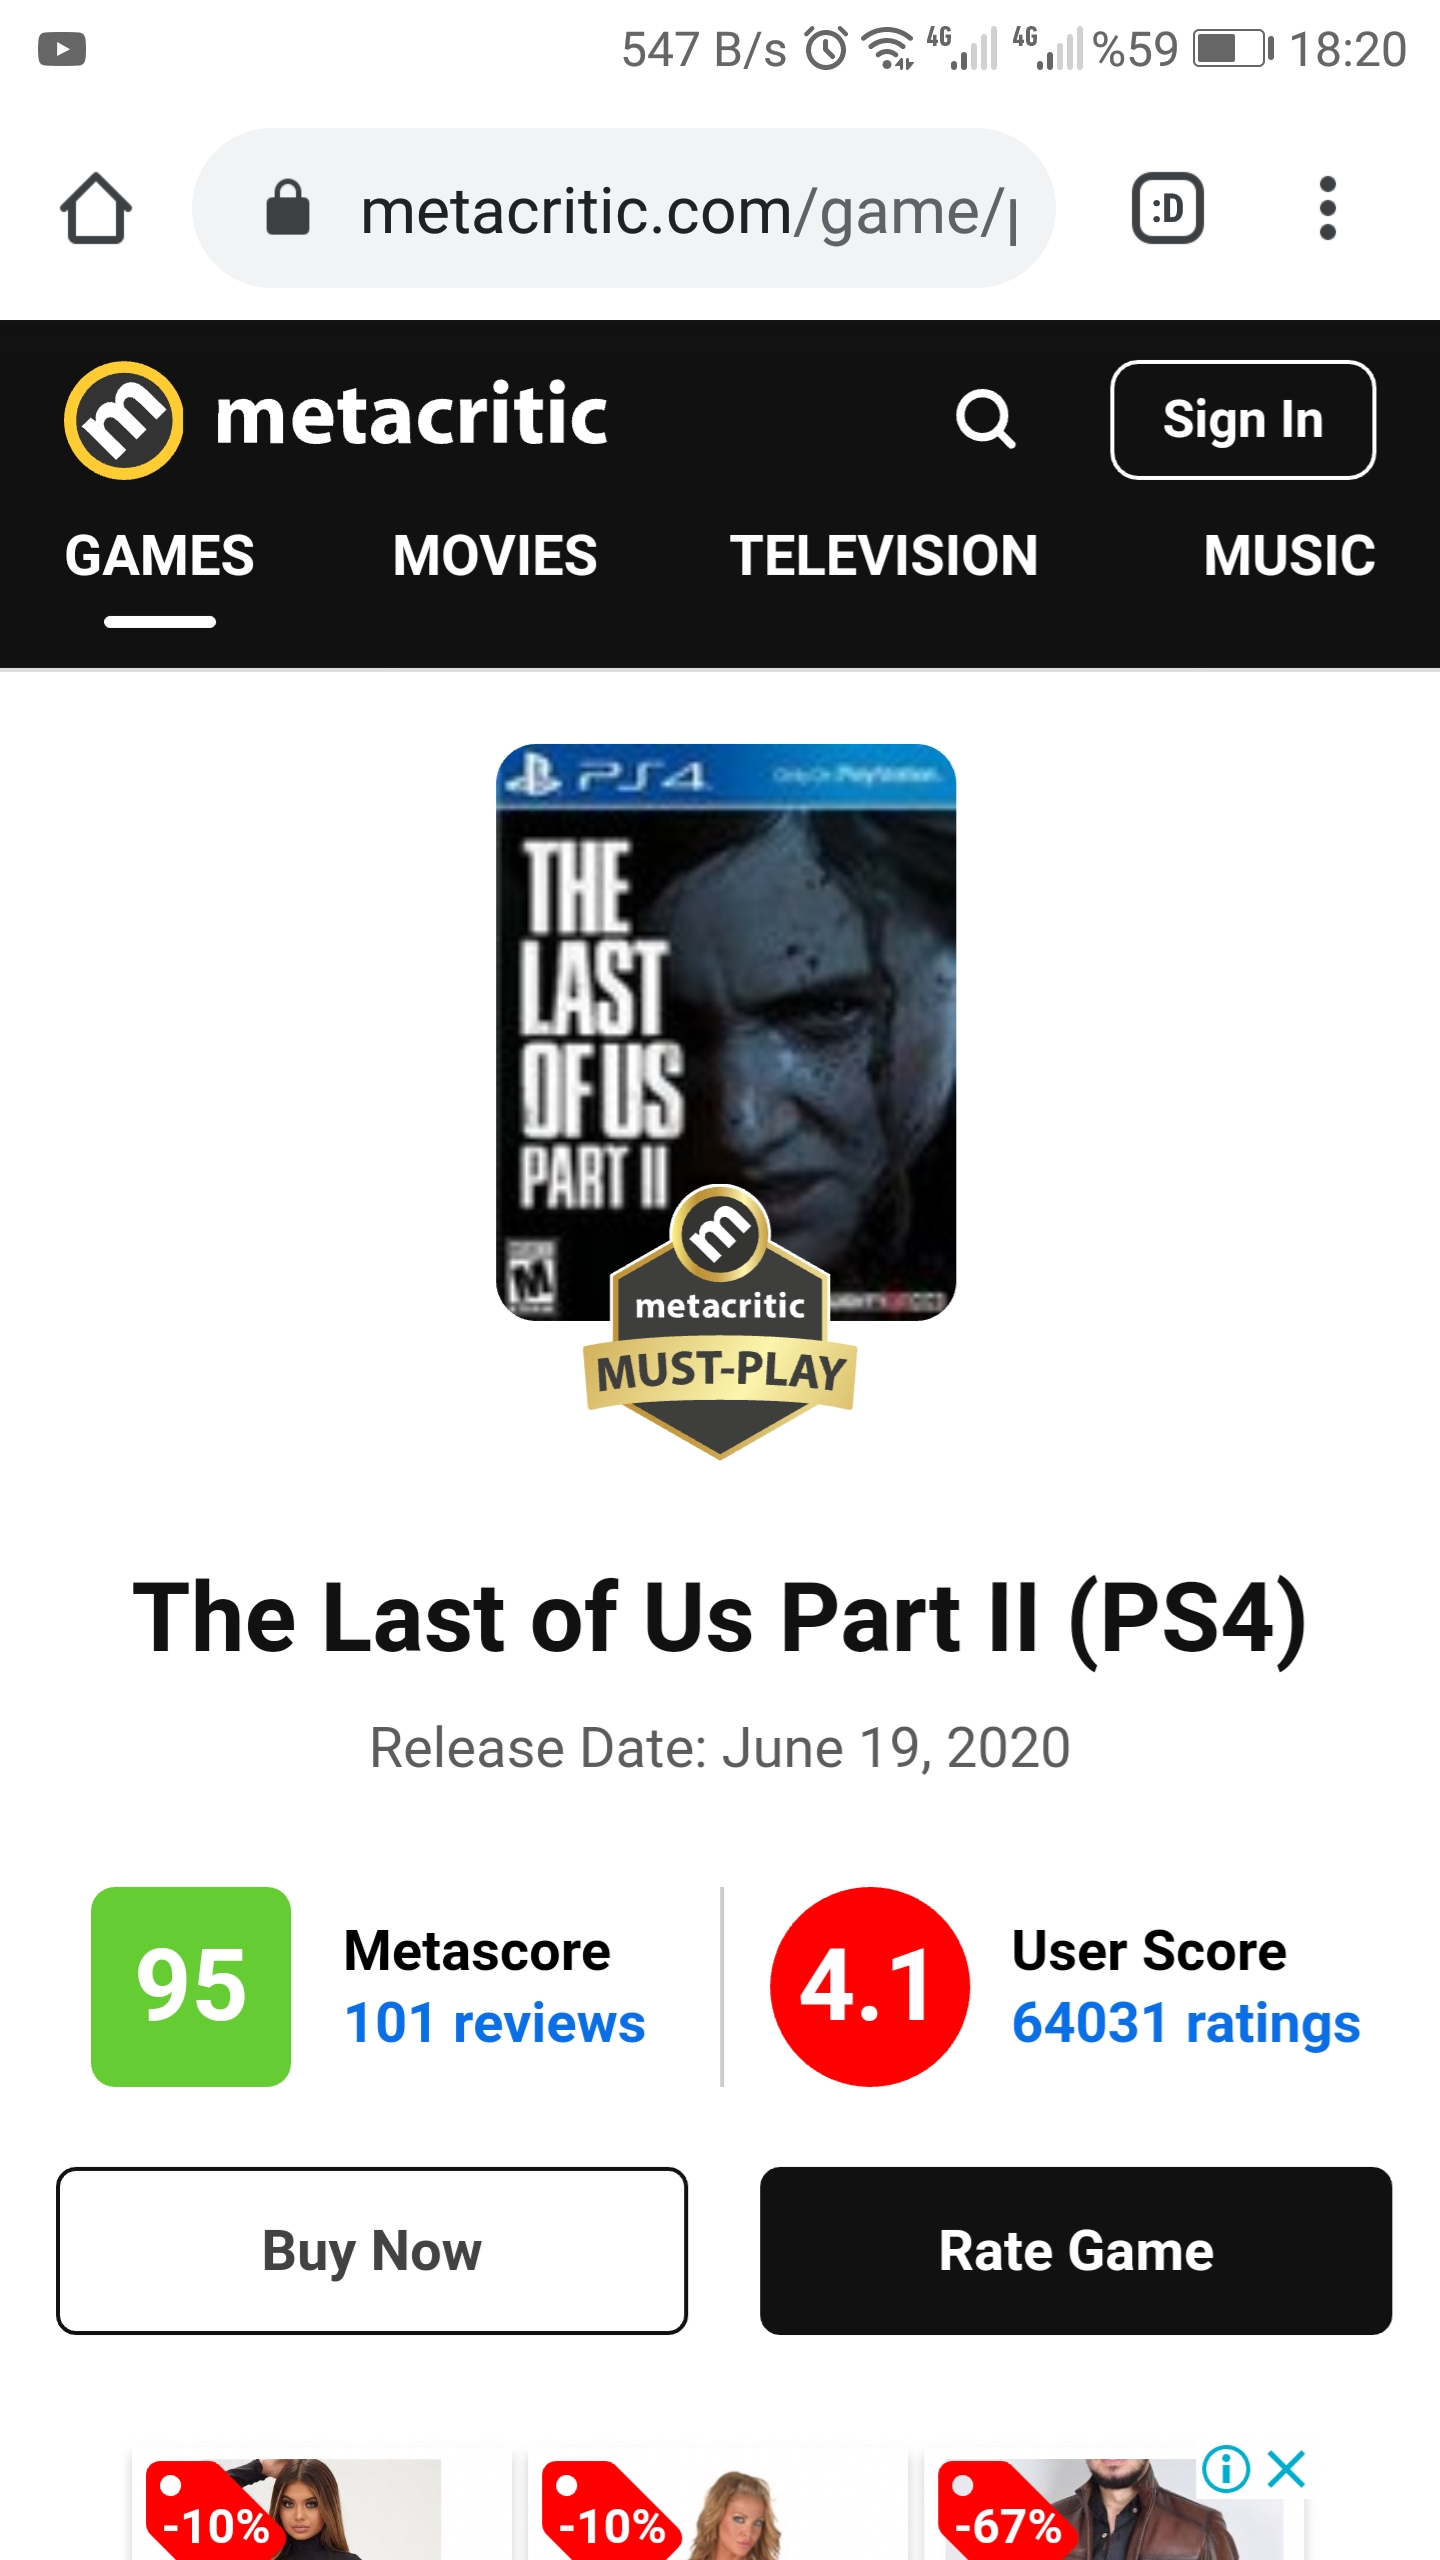This screenshot has height=2560, width=1440.
Task: Tap The Last of Us cover image
Action: point(726,1032)
